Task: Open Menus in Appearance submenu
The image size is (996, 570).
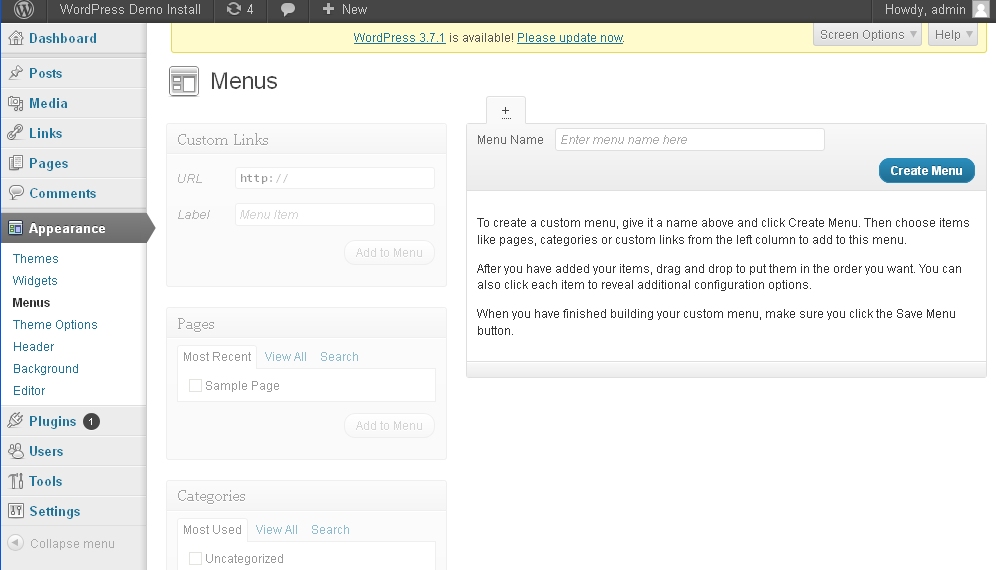Action: click(x=31, y=302)
